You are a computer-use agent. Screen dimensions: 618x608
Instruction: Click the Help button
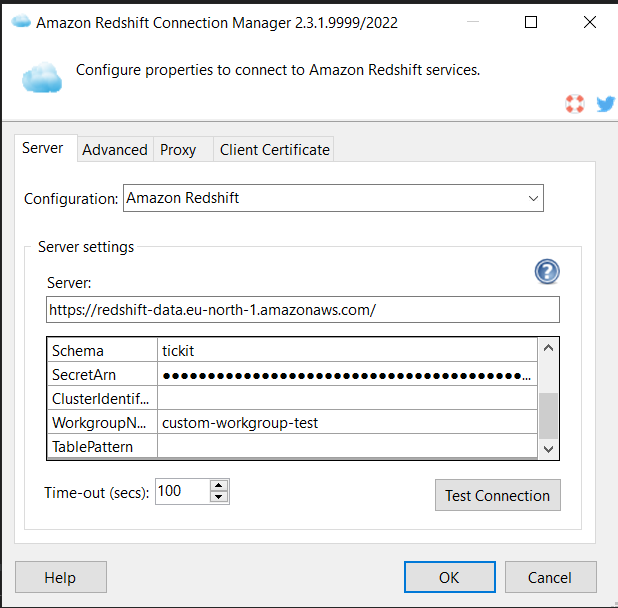61,577
